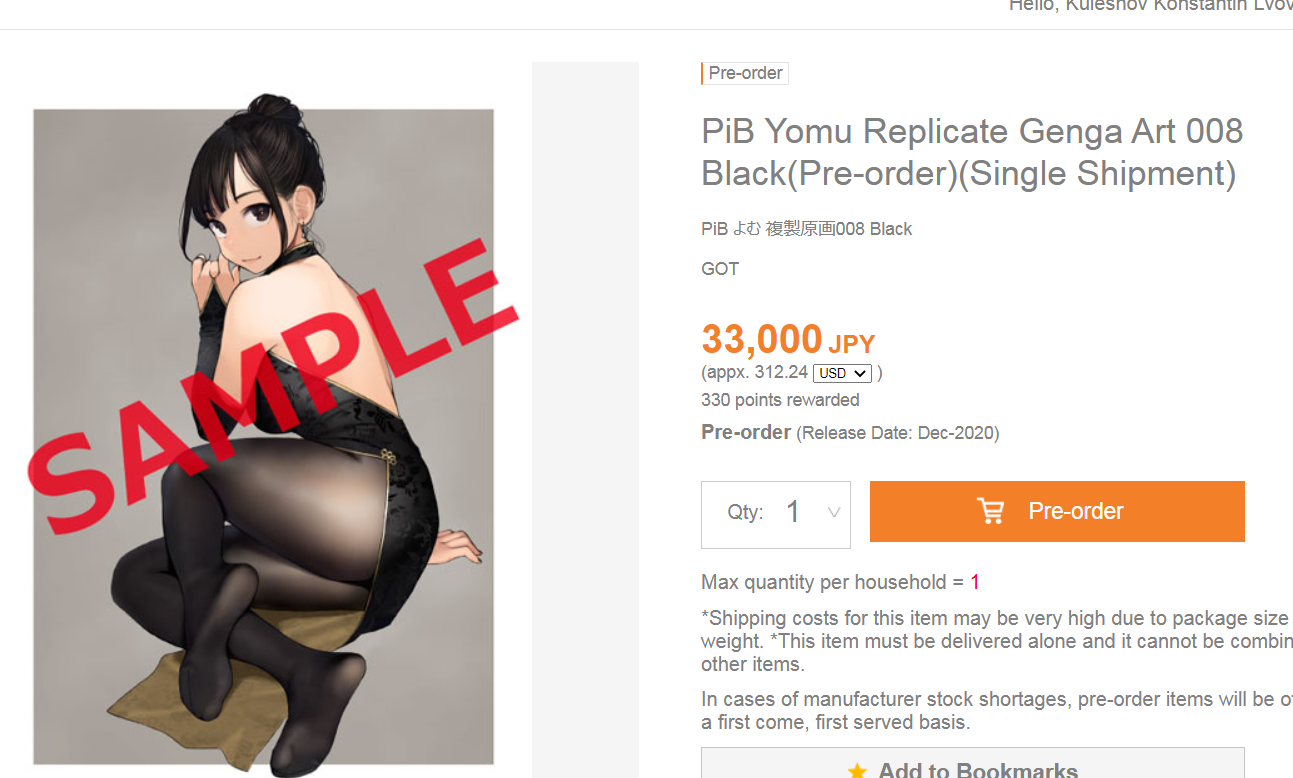This screenshot has width=1293, height=778.
Task: Click the 33,000 JPY price
Action: pyautogui.click(x=788, y=340)
